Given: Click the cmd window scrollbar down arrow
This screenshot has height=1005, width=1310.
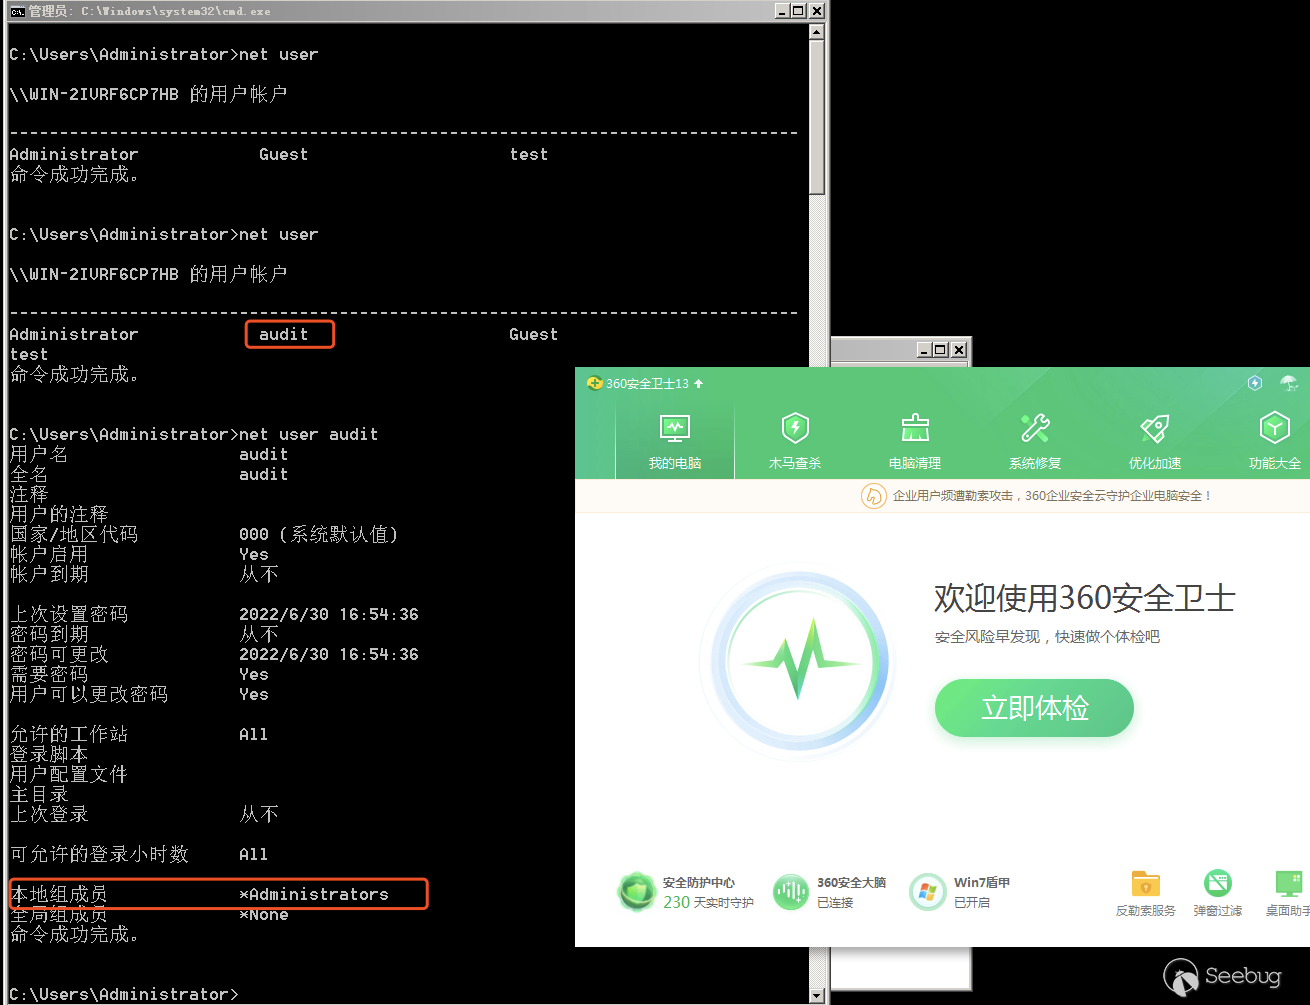Looking at the screenshot, I should pyautogui.click(x=817, y=995).
